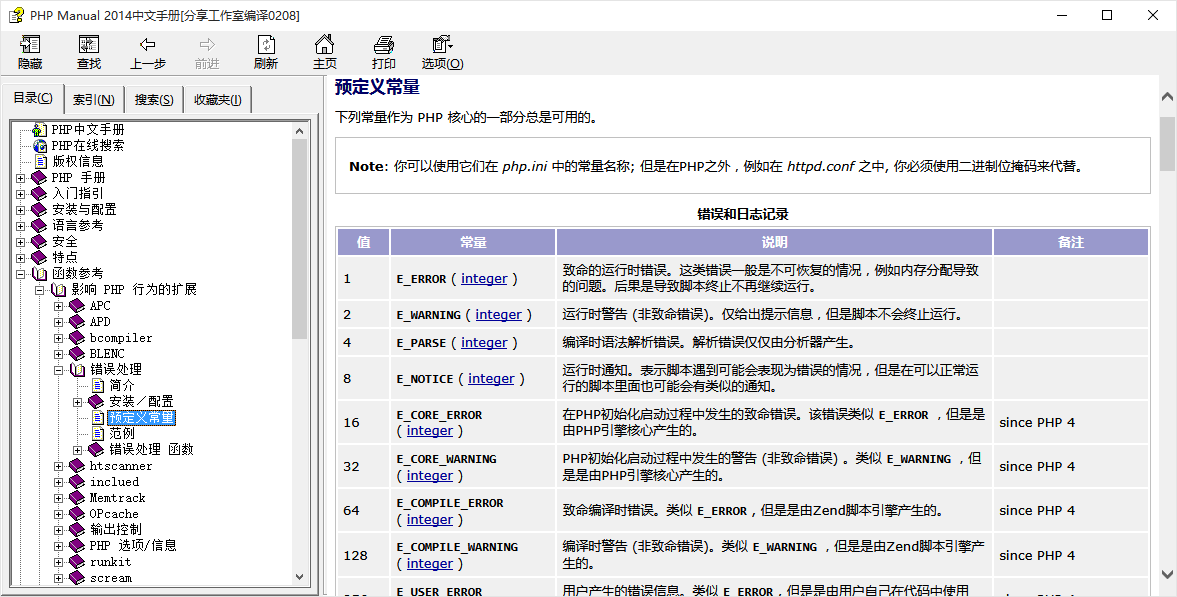The width and height of the screenshot is (1177, 597).
Task: Click the PHP在线搜索 globe icon
Action: click(40, 145)
